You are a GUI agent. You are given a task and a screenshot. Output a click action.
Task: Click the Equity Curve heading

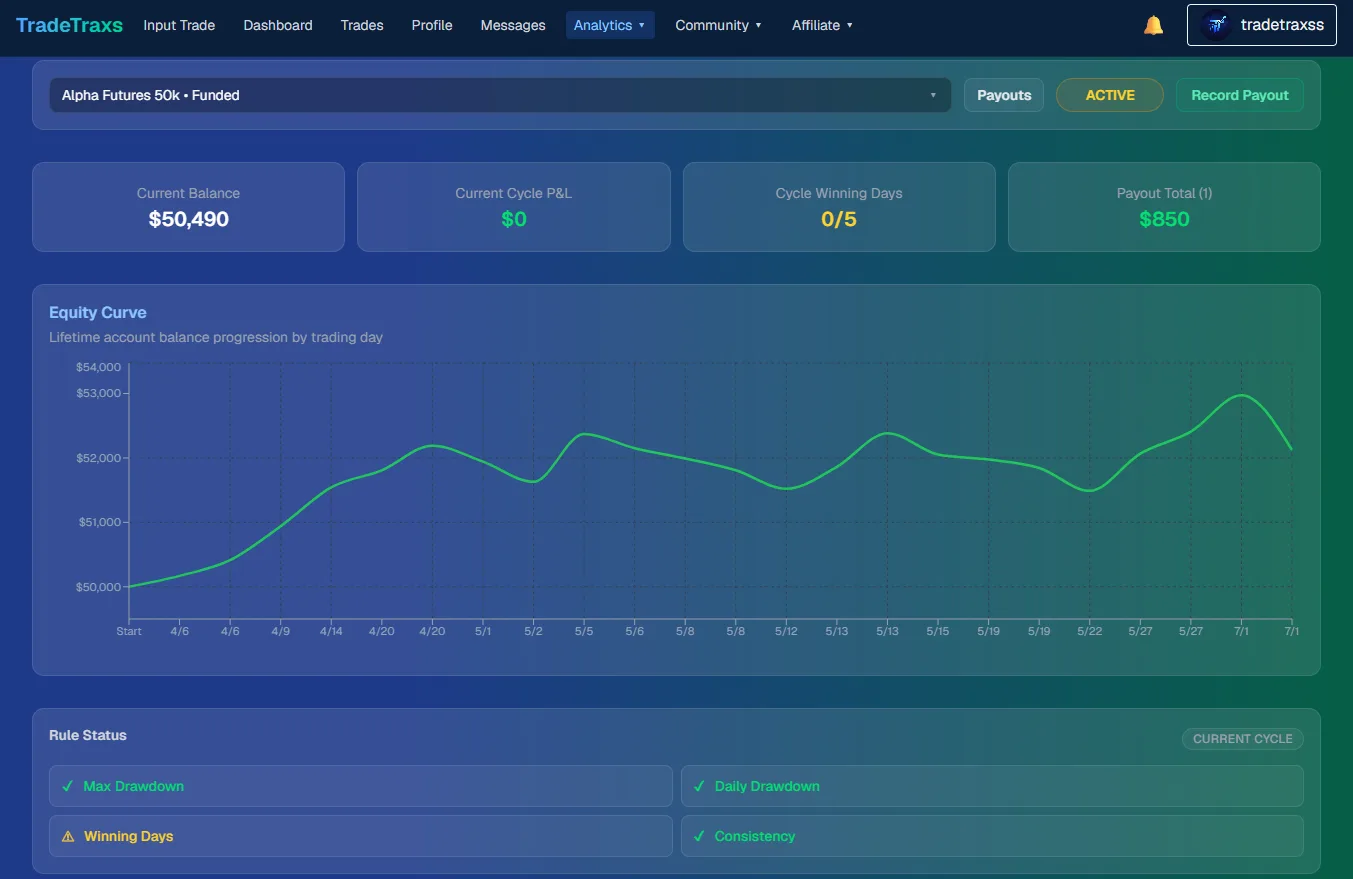coord(98,313)
